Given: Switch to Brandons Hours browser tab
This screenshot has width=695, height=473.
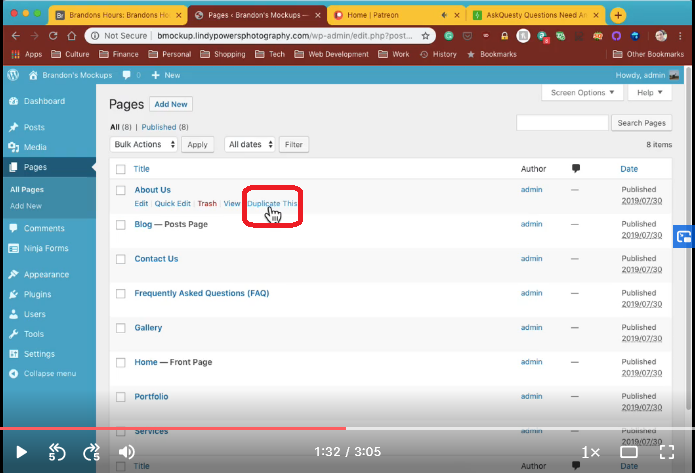Looking at the screenshot, I should (x=118, y=16).
